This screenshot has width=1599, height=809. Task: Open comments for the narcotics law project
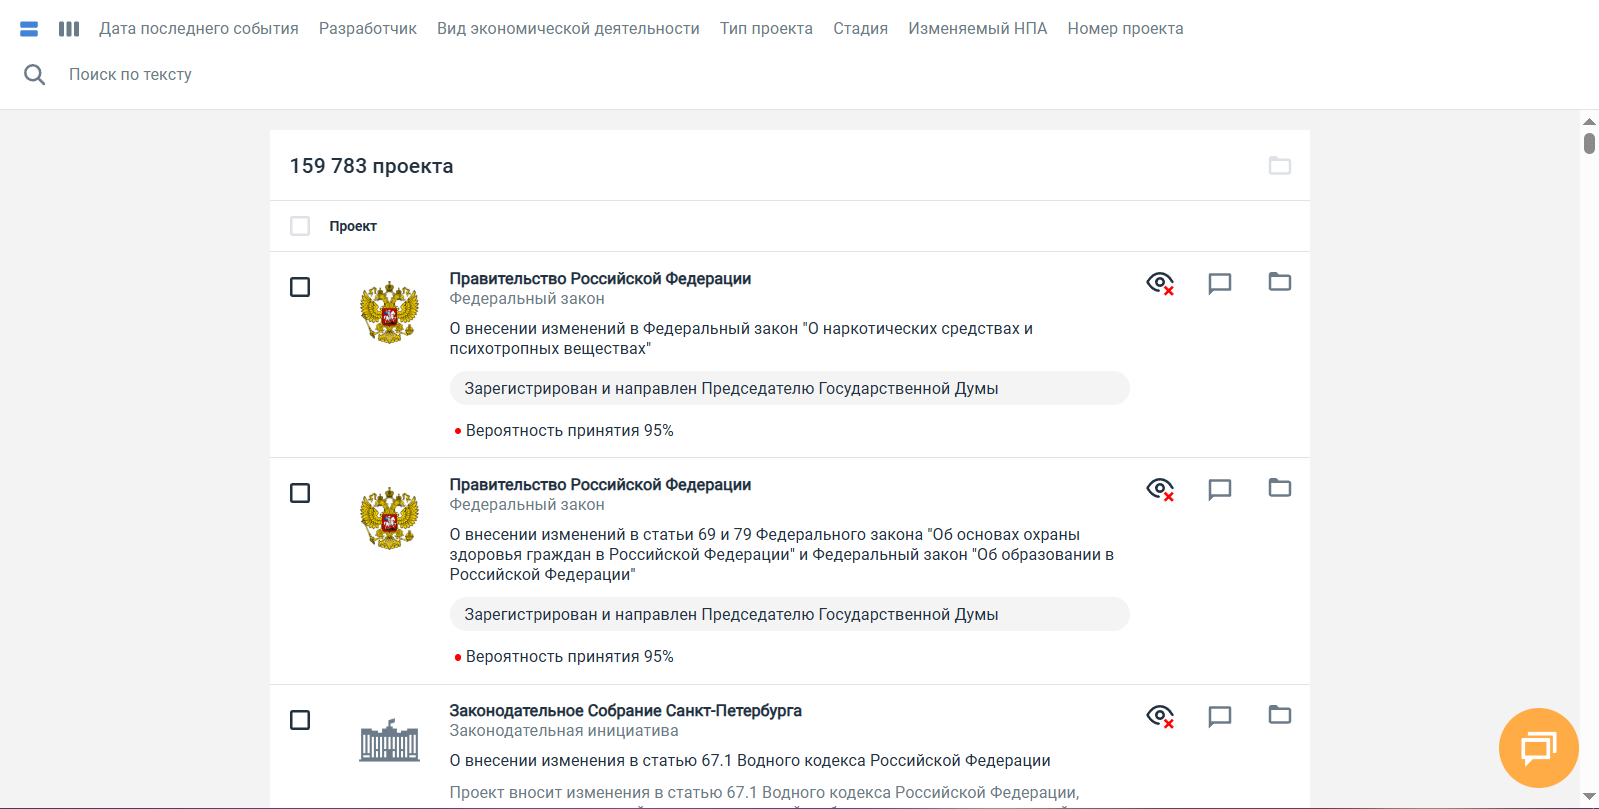(1219, 283)
